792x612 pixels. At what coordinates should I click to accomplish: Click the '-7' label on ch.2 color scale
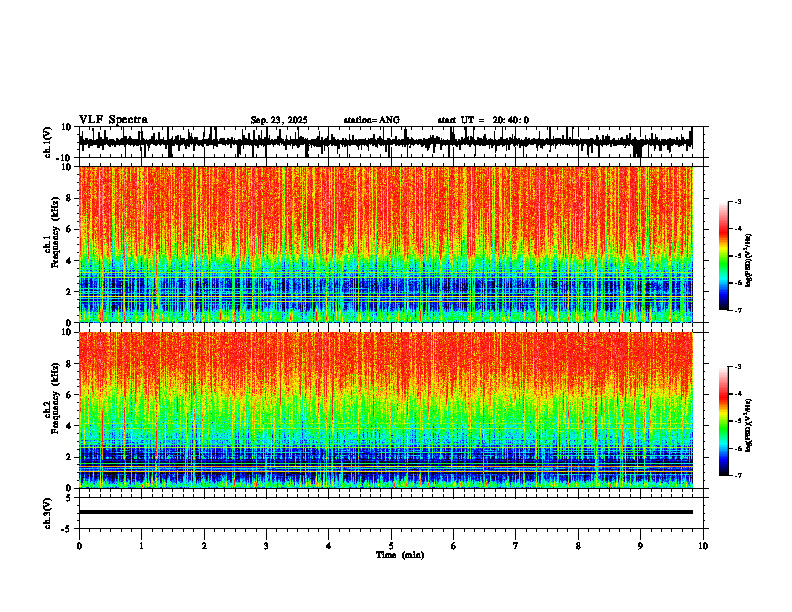point(737,476)
